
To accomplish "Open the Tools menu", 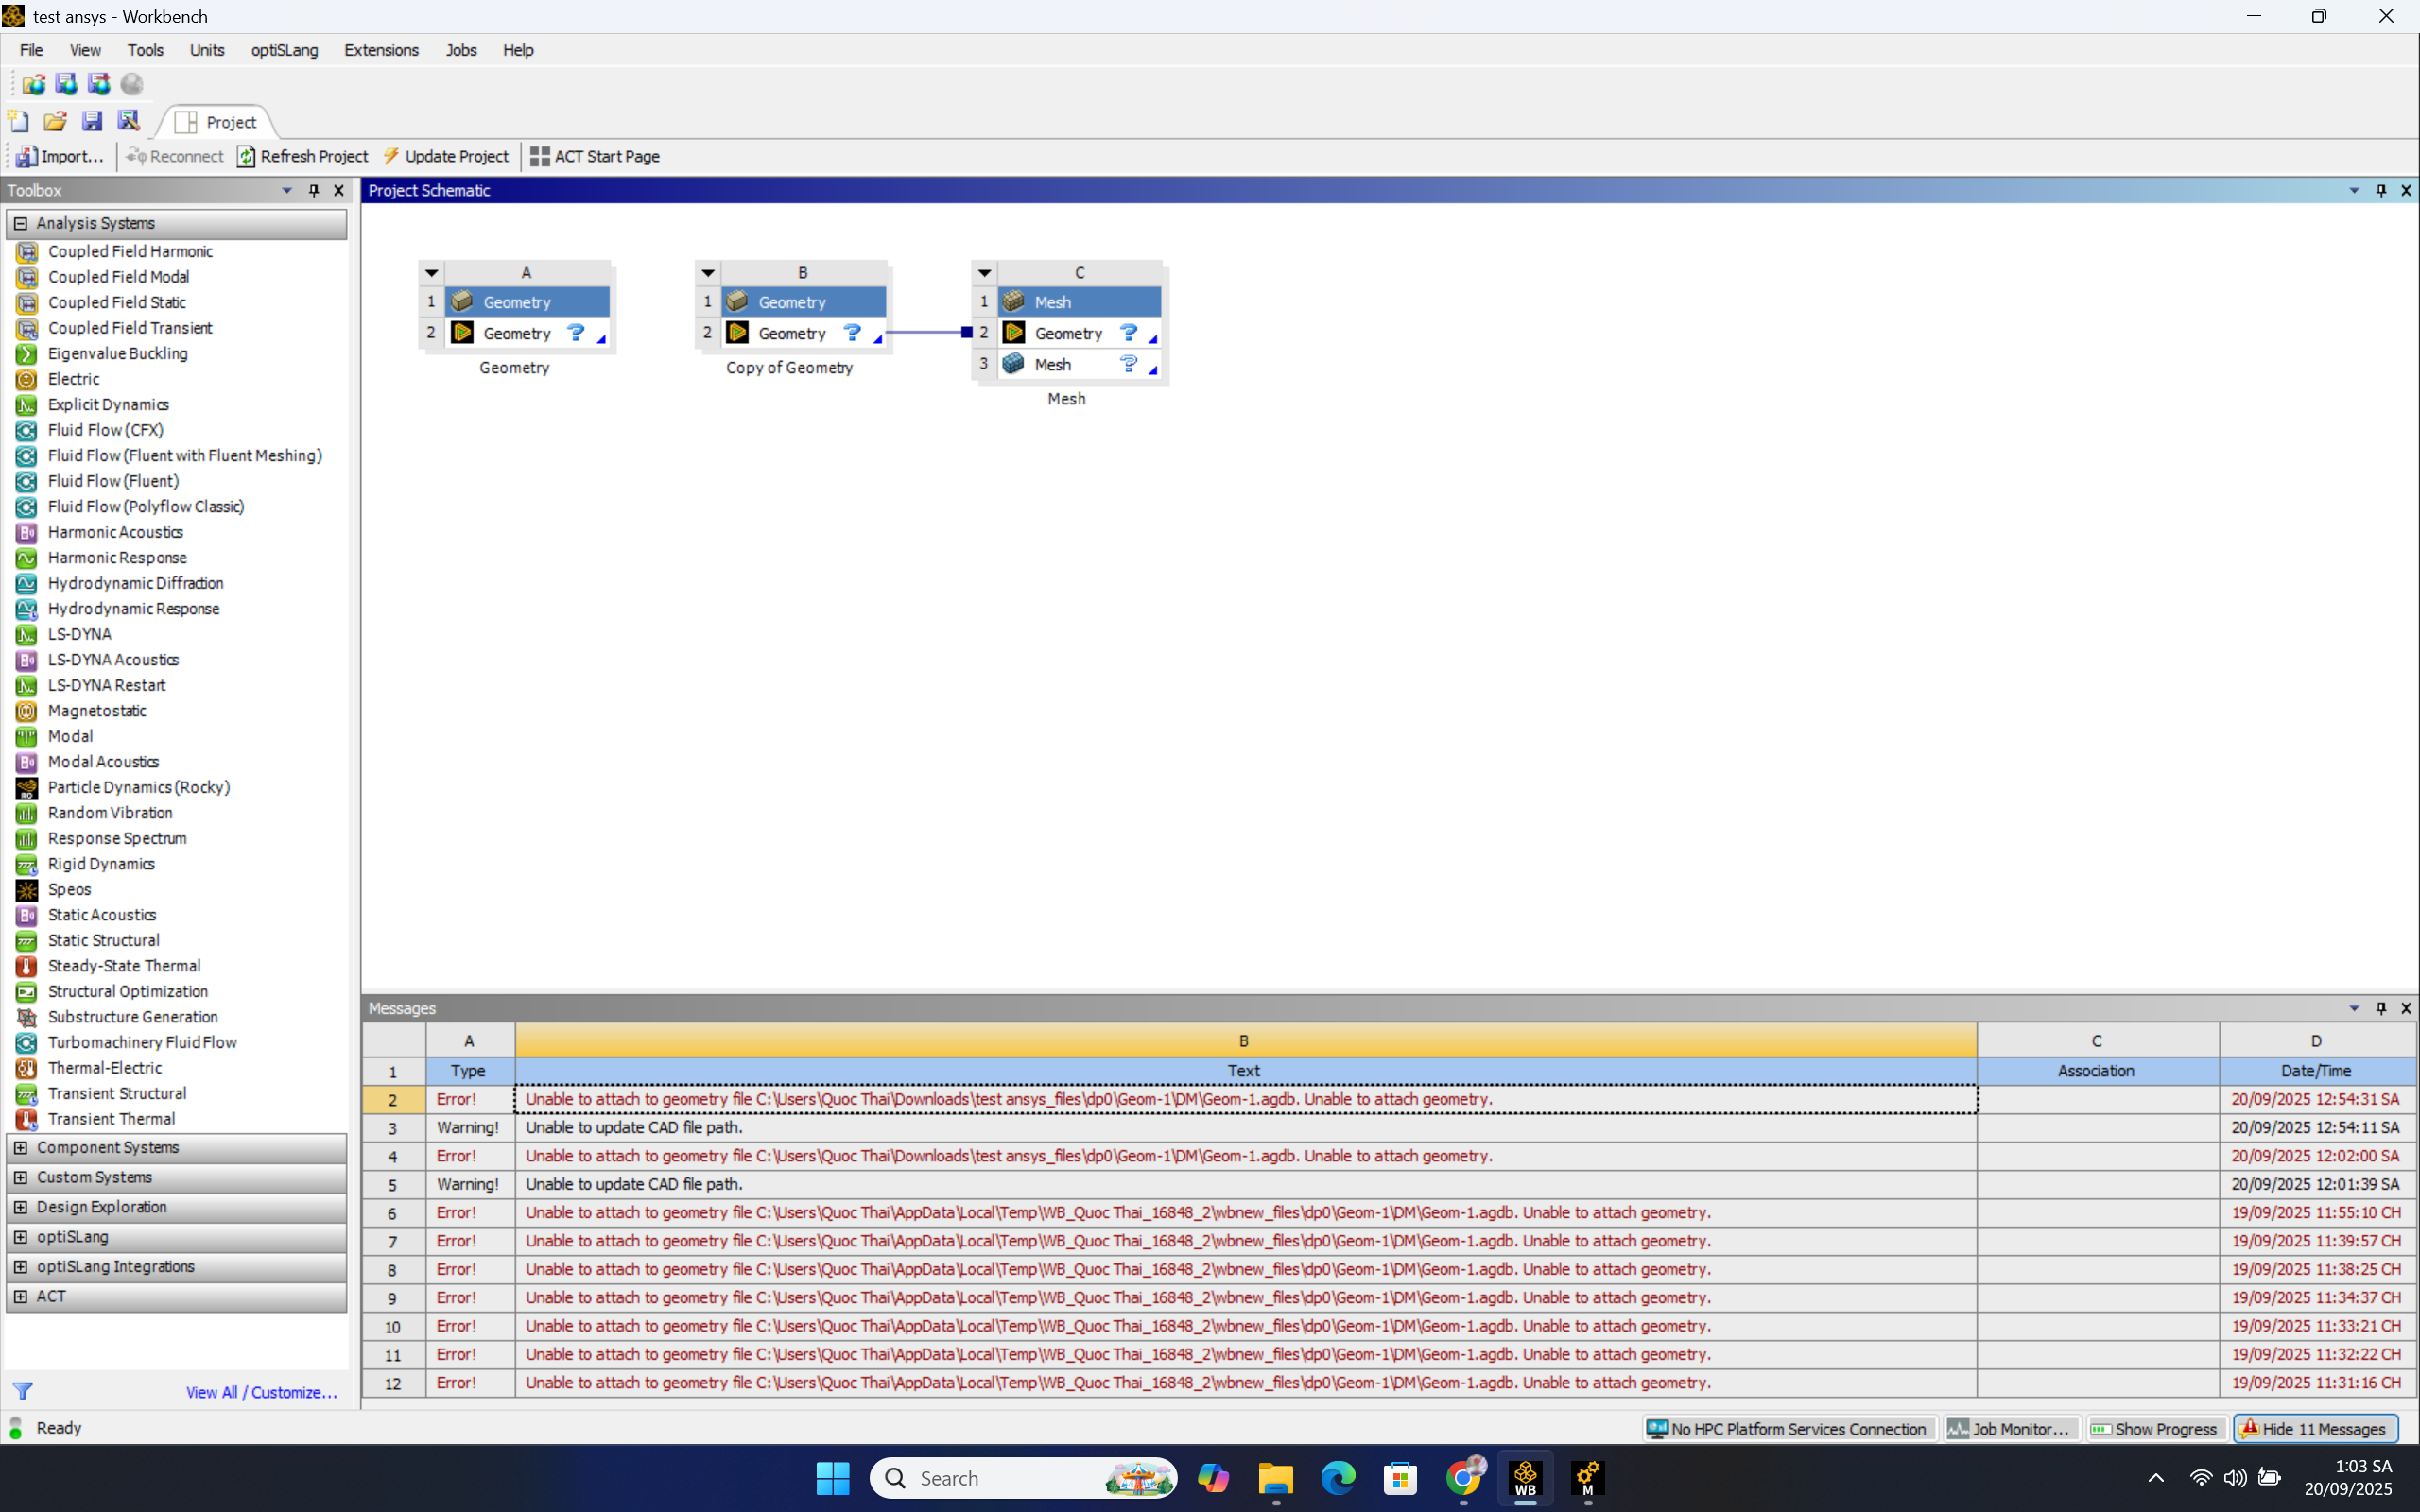I will tap(145, 50).
